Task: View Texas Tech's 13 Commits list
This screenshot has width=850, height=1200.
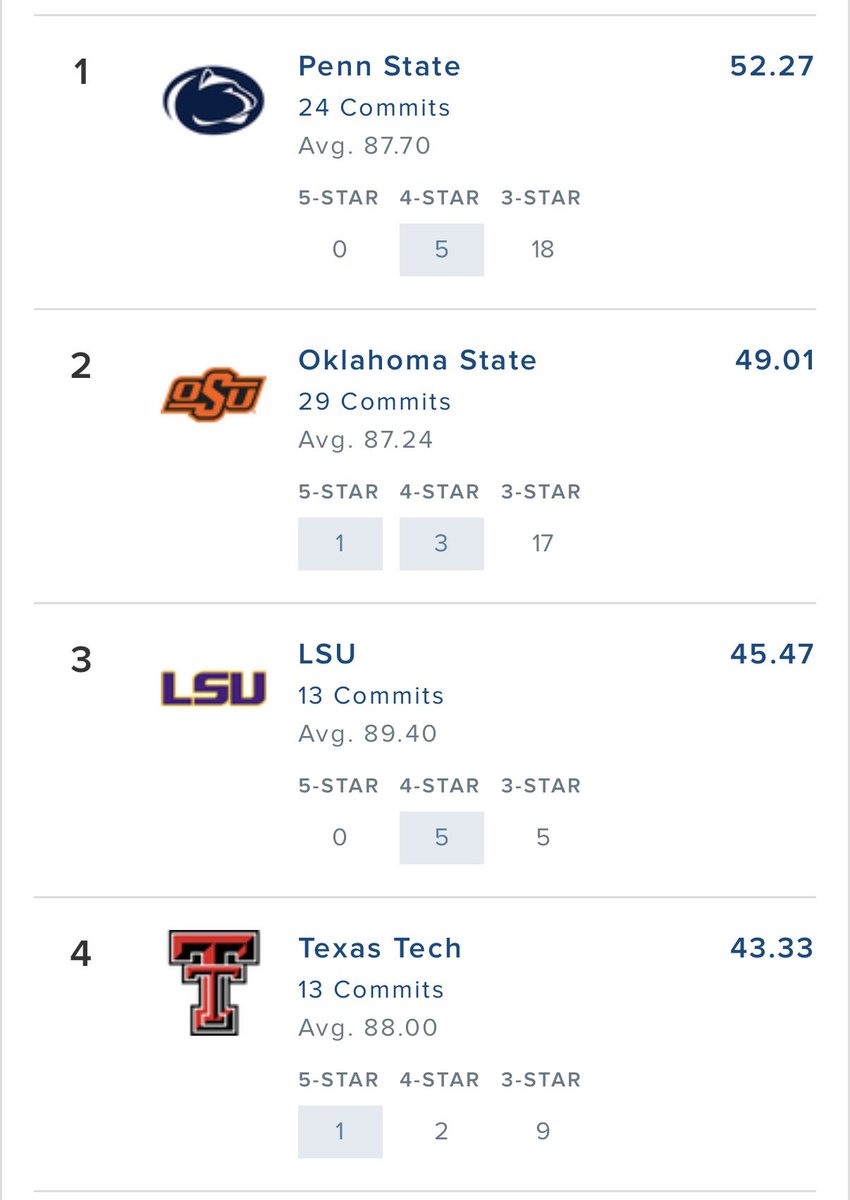Action: point(371,989)
